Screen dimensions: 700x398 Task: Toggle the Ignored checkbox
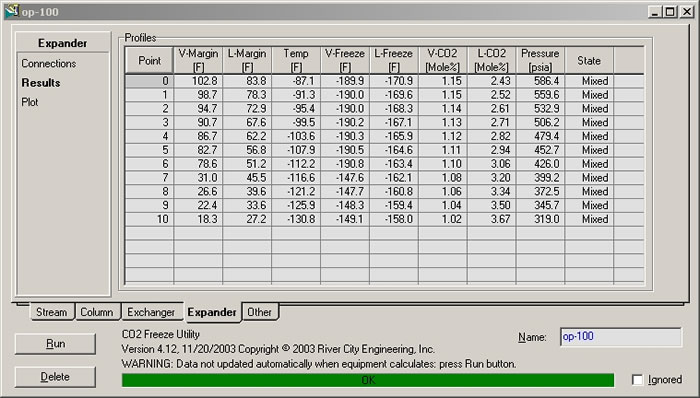coord(638,380)
